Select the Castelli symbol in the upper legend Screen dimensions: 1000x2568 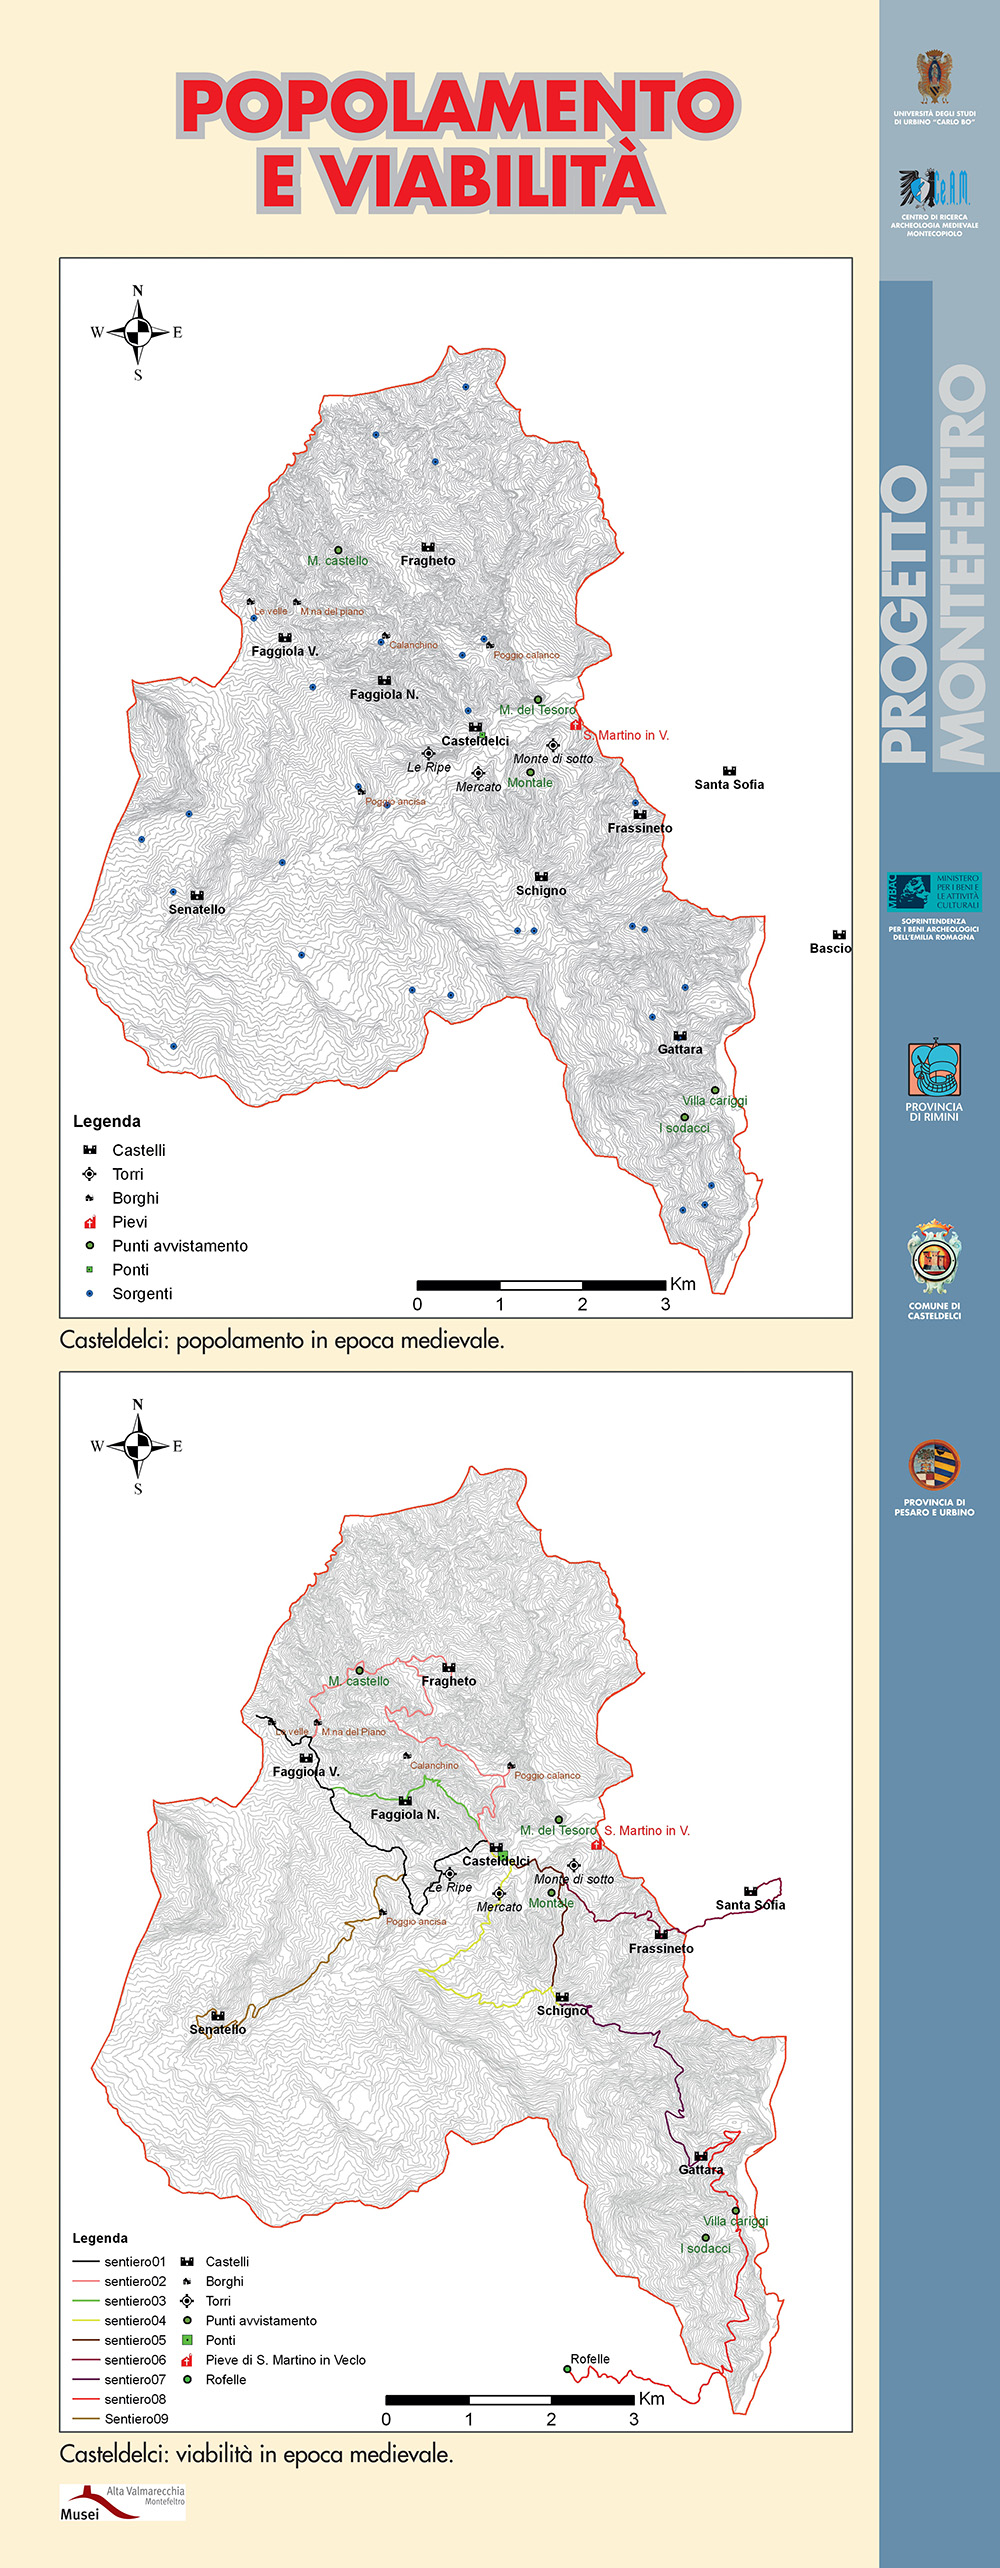point(90,1150)
